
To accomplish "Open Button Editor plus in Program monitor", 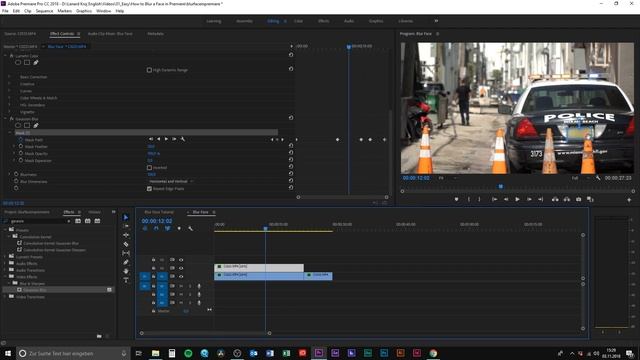I will [629, 200].
